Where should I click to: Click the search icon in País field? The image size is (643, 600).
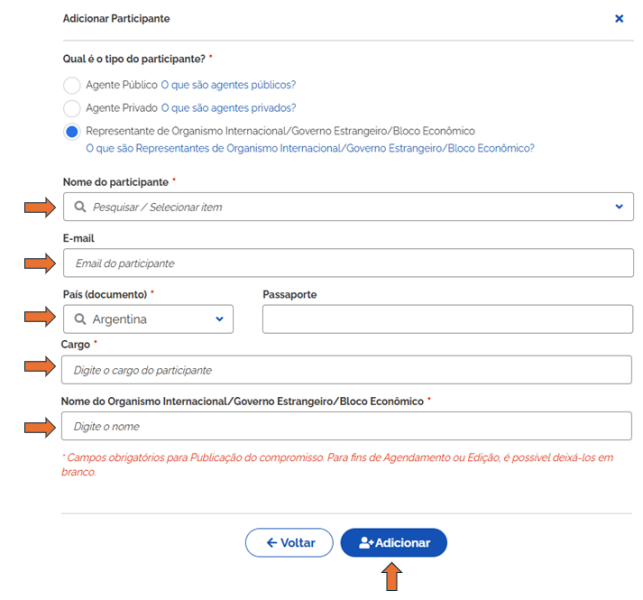pyautogui.click(x=80, y=319)
